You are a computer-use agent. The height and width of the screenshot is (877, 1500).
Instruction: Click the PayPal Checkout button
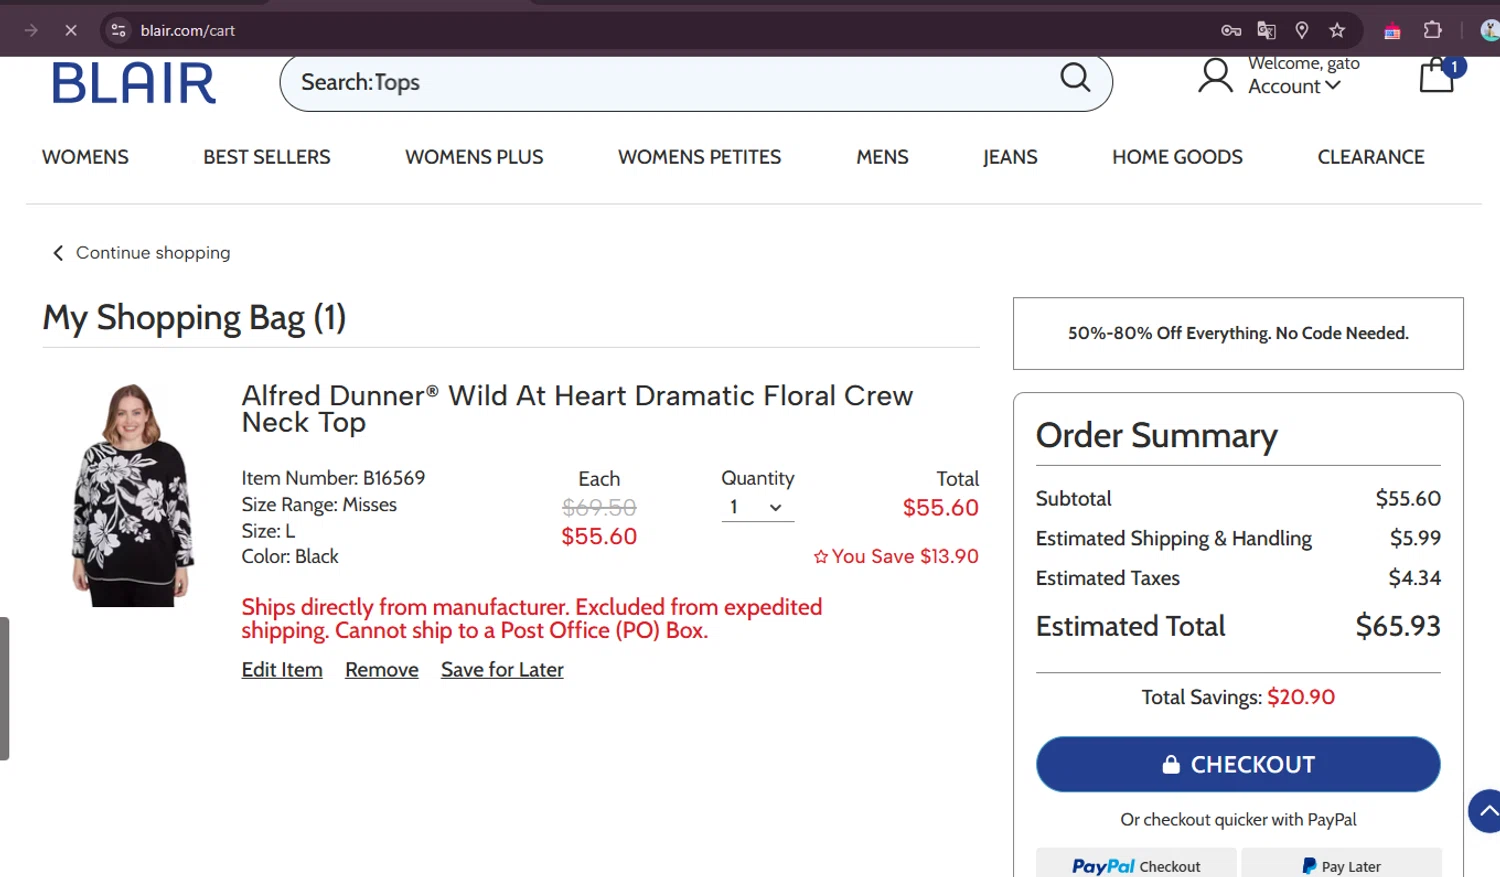click(1136, 864)
